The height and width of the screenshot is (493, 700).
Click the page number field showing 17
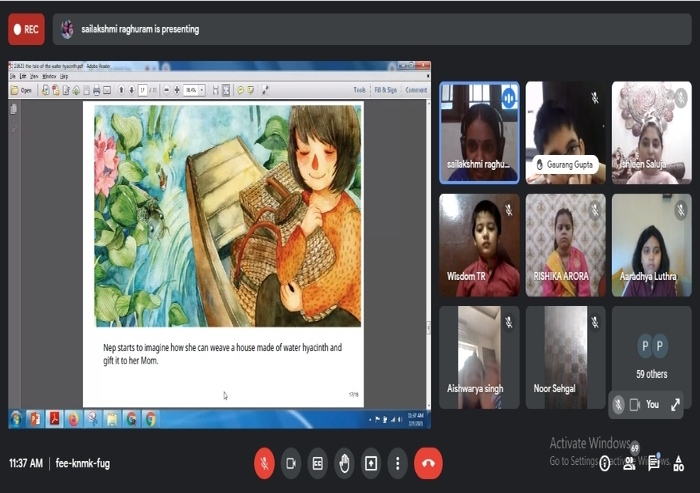[x=142, y=90]
